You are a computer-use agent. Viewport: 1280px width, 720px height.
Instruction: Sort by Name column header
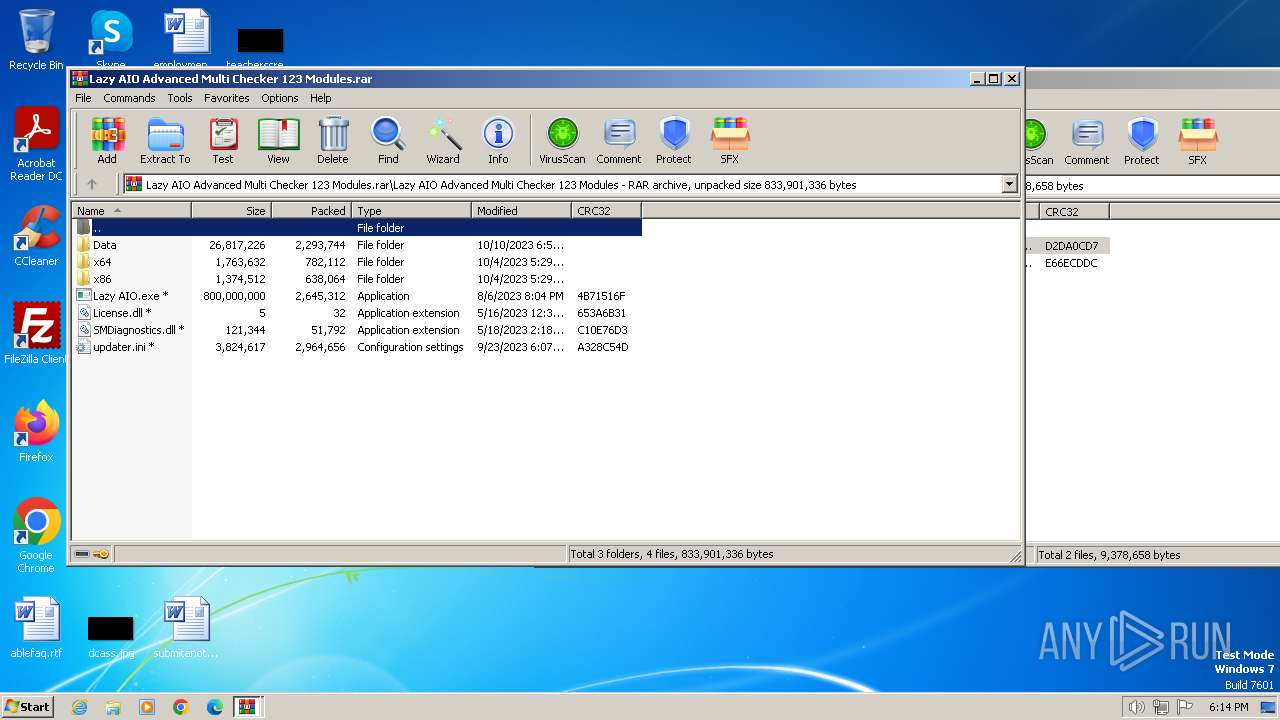coord(131,211)
